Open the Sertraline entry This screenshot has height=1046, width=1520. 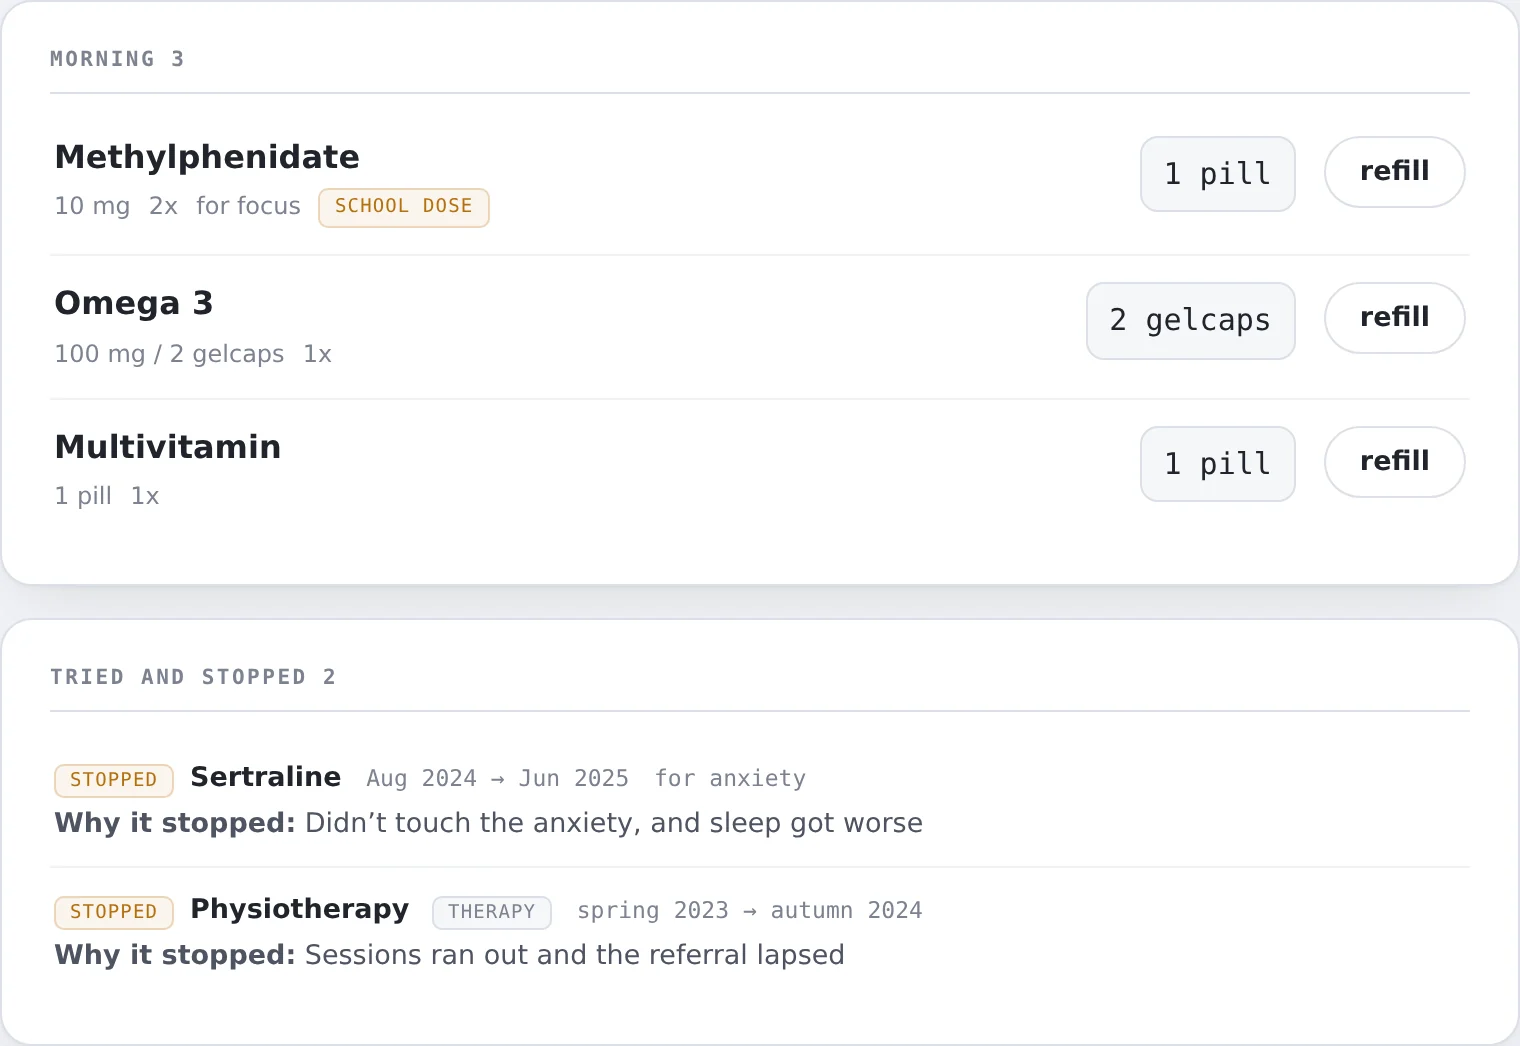point(266,777)
